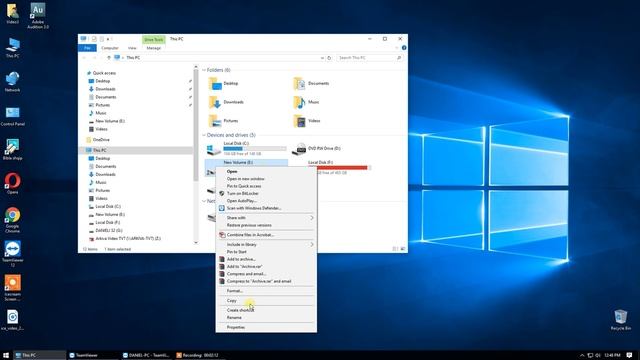Viewport: 640px width, 360px height.
Task: Expand the Share with submenu arrow
Action: coord(312,218)
